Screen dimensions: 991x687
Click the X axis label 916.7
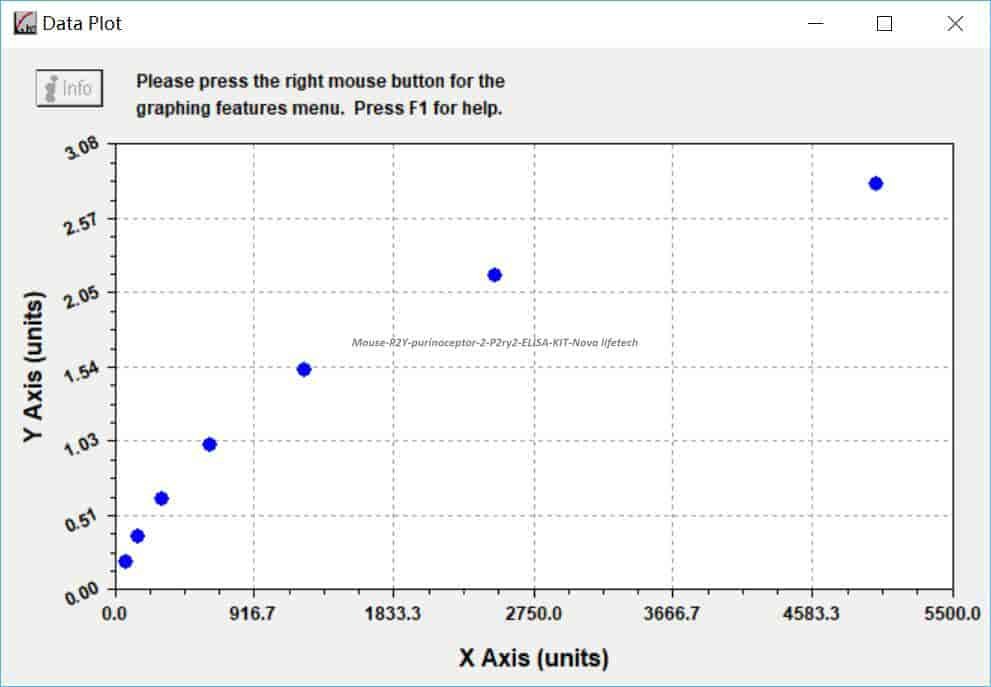(251, 614)
